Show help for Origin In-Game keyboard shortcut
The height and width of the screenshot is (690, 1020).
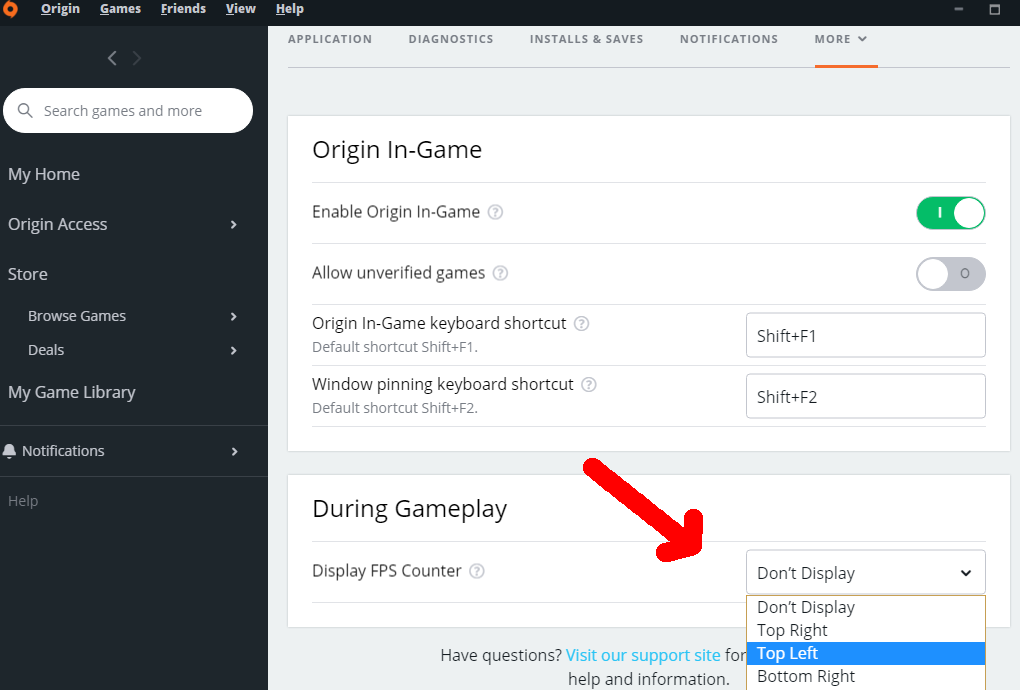coord(582,323)
